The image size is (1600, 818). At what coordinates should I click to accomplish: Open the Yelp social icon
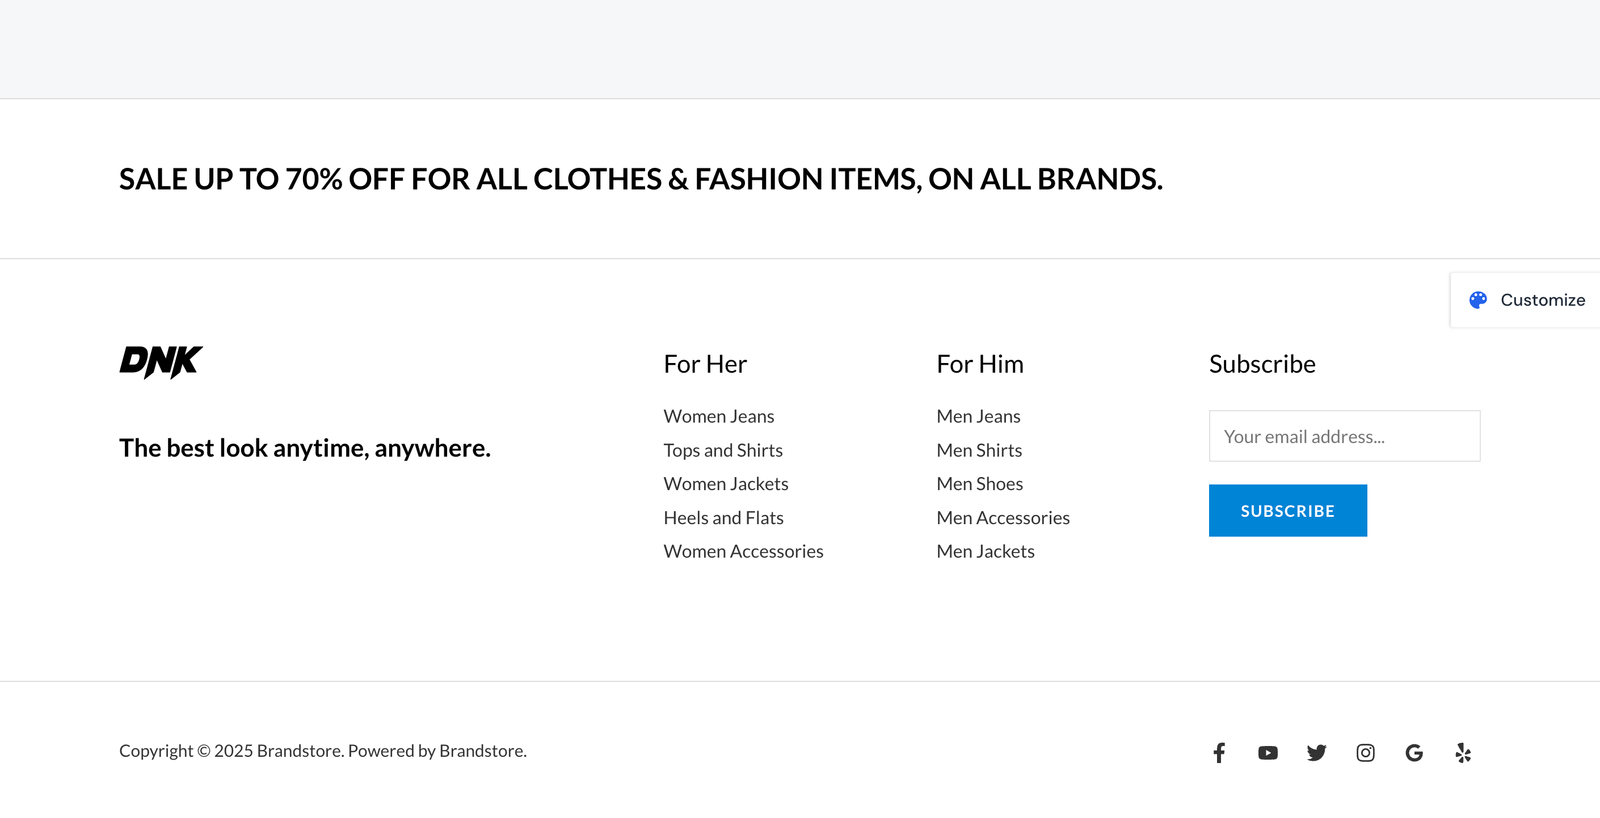1463,753
